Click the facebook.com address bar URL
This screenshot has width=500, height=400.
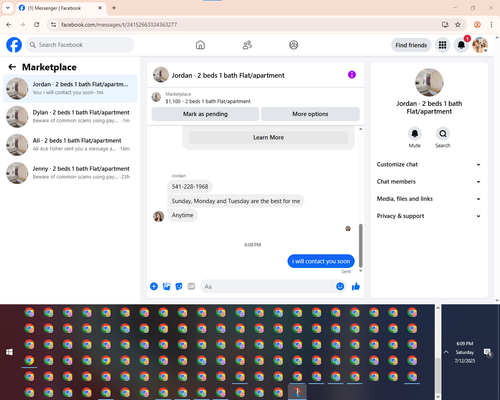(x=119, y=25)
